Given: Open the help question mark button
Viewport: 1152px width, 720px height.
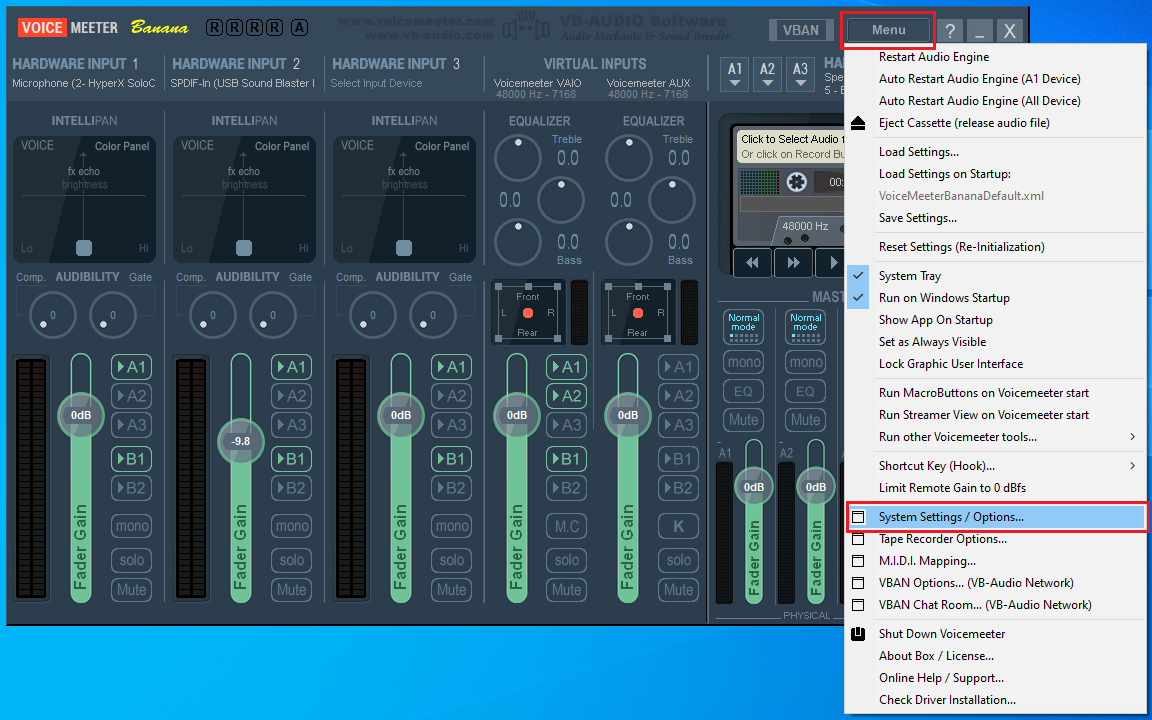Looking at the screenshot, I should 950,30.
